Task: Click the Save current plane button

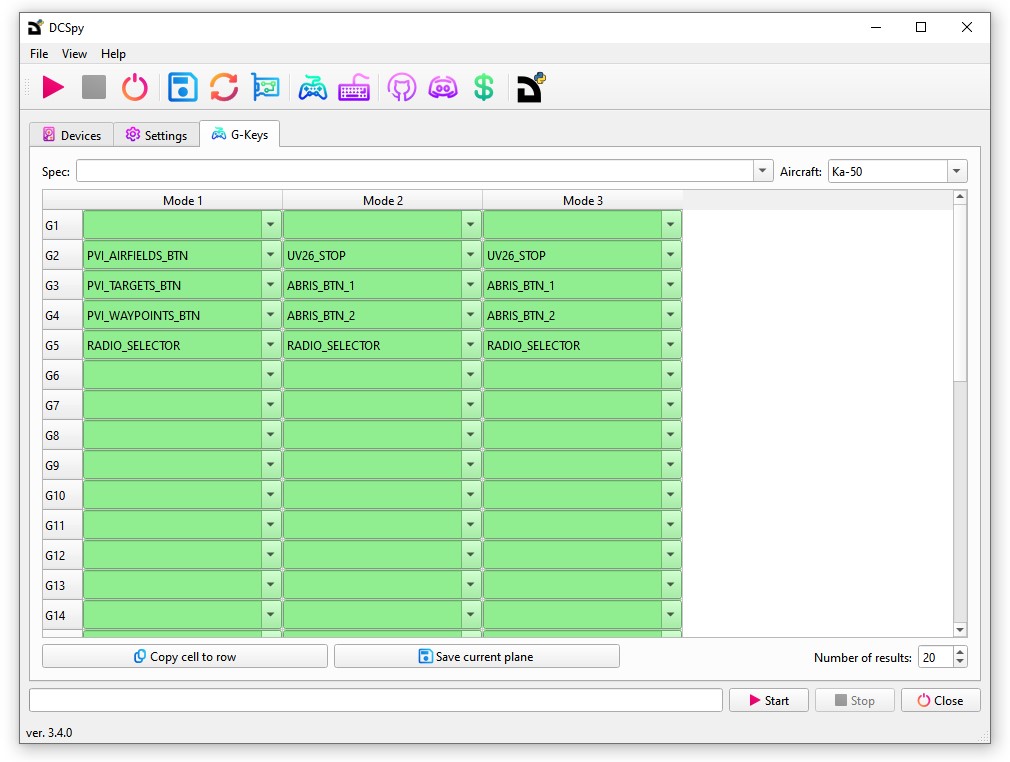Action: (477, 657)
